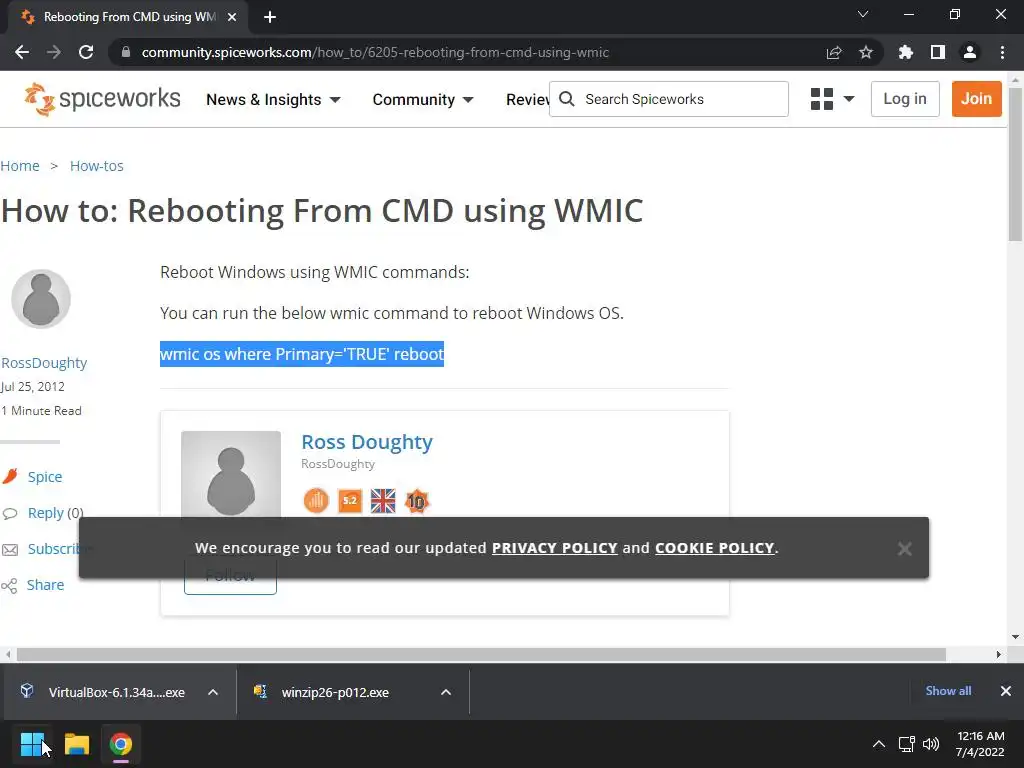Viewport: 1024px width, 768px height.
Task: Click the Subscribe envelope icon
Action: coord(10,549)
